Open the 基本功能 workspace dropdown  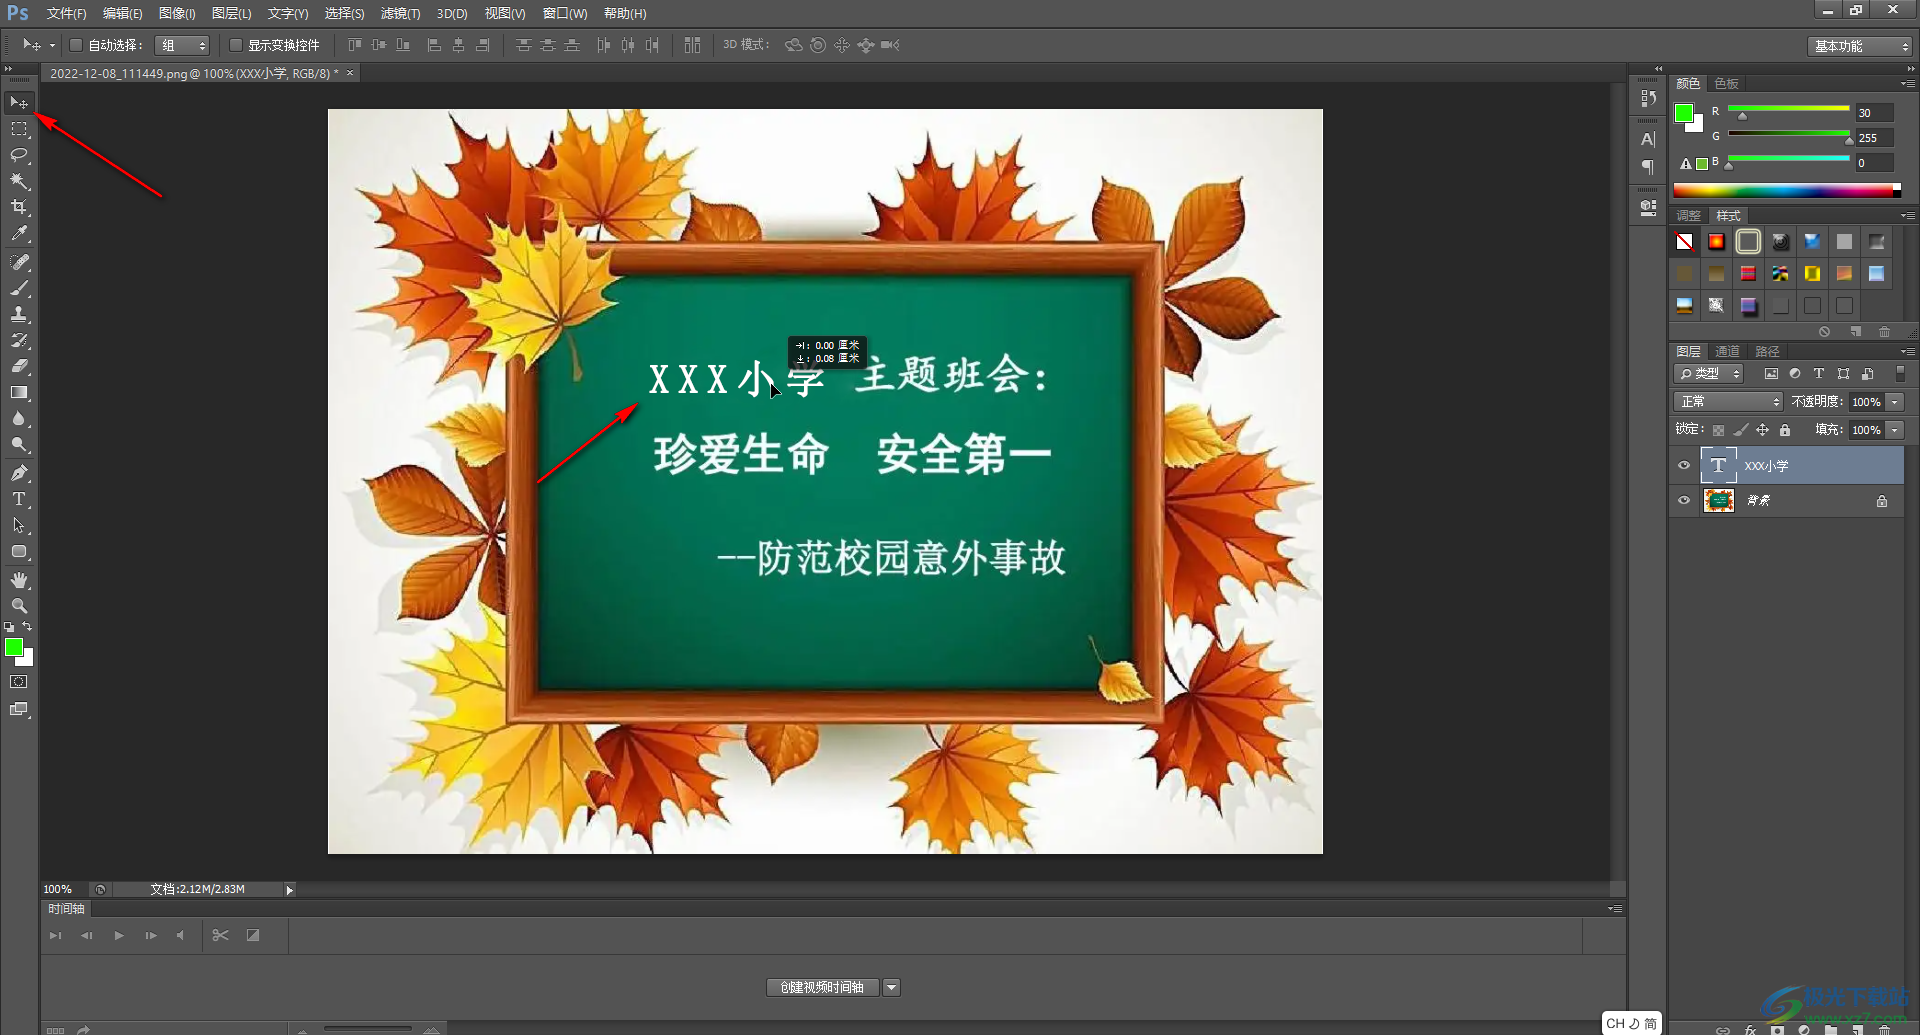(1860, 46)
